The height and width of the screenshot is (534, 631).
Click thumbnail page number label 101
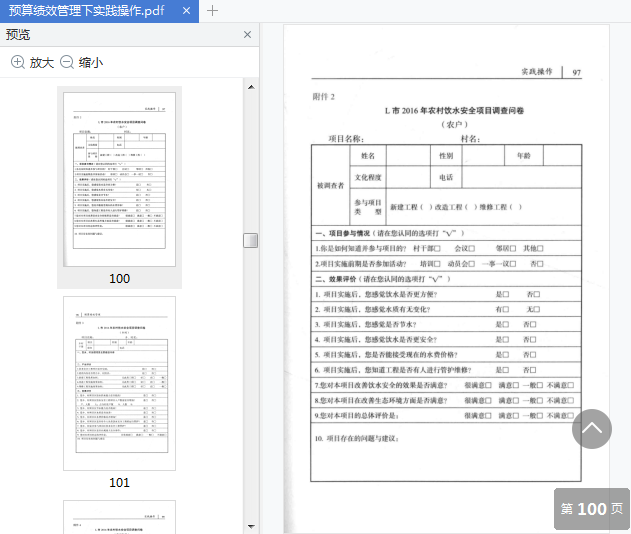click(x=120, y=482)
